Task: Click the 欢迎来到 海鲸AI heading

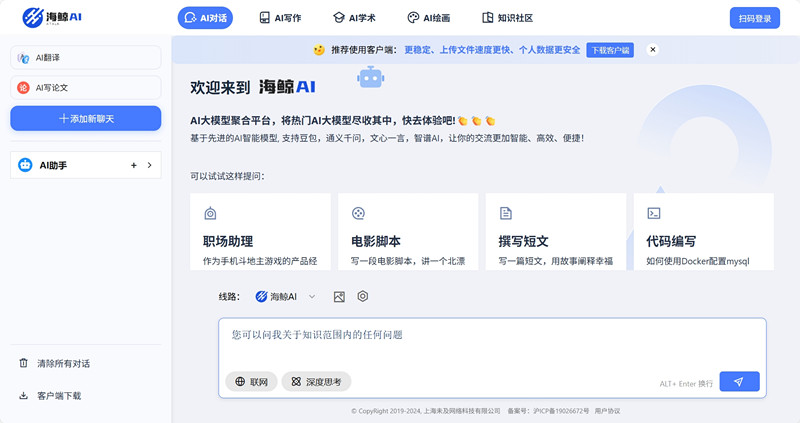Action: 253,87
